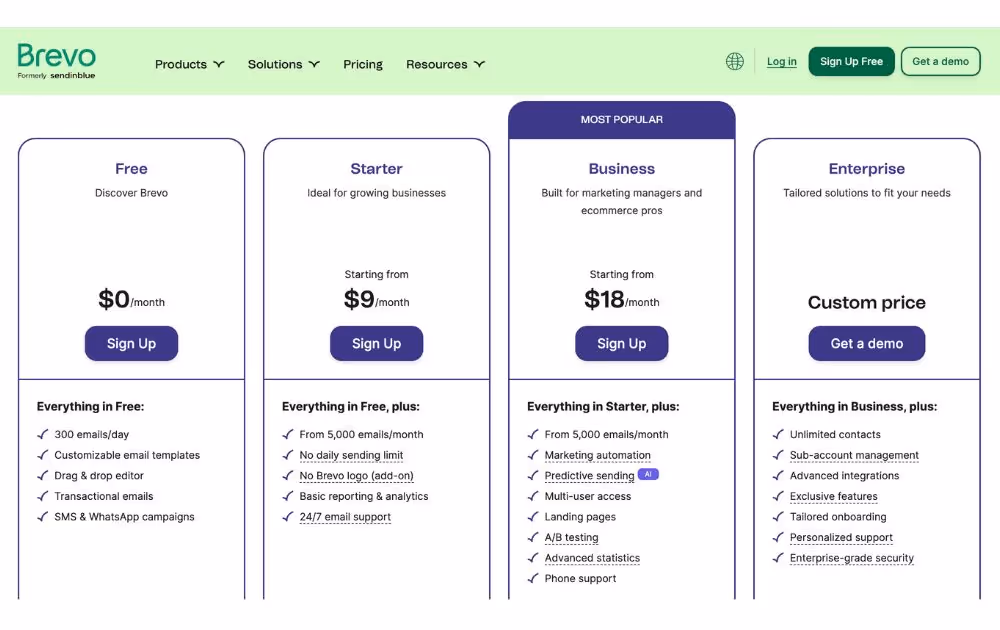Click Get a demo in Enterprise card
1000x630 pixels.
click(x=866, y=344)
